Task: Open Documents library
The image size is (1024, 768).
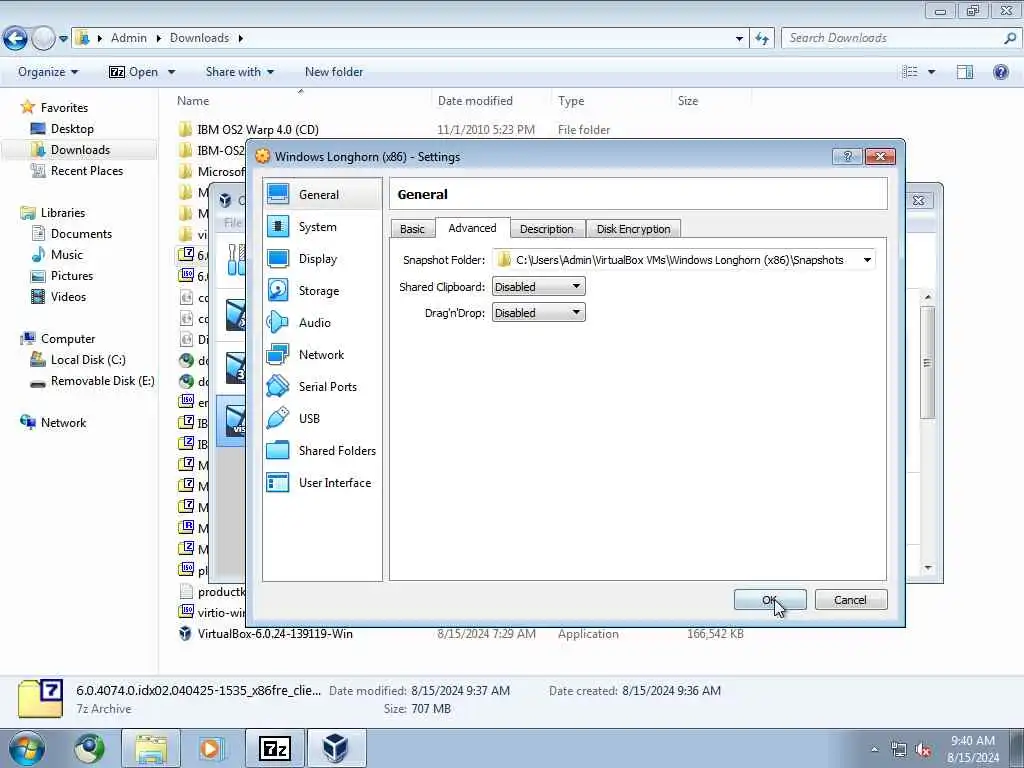Action: [x=81, y=234]
